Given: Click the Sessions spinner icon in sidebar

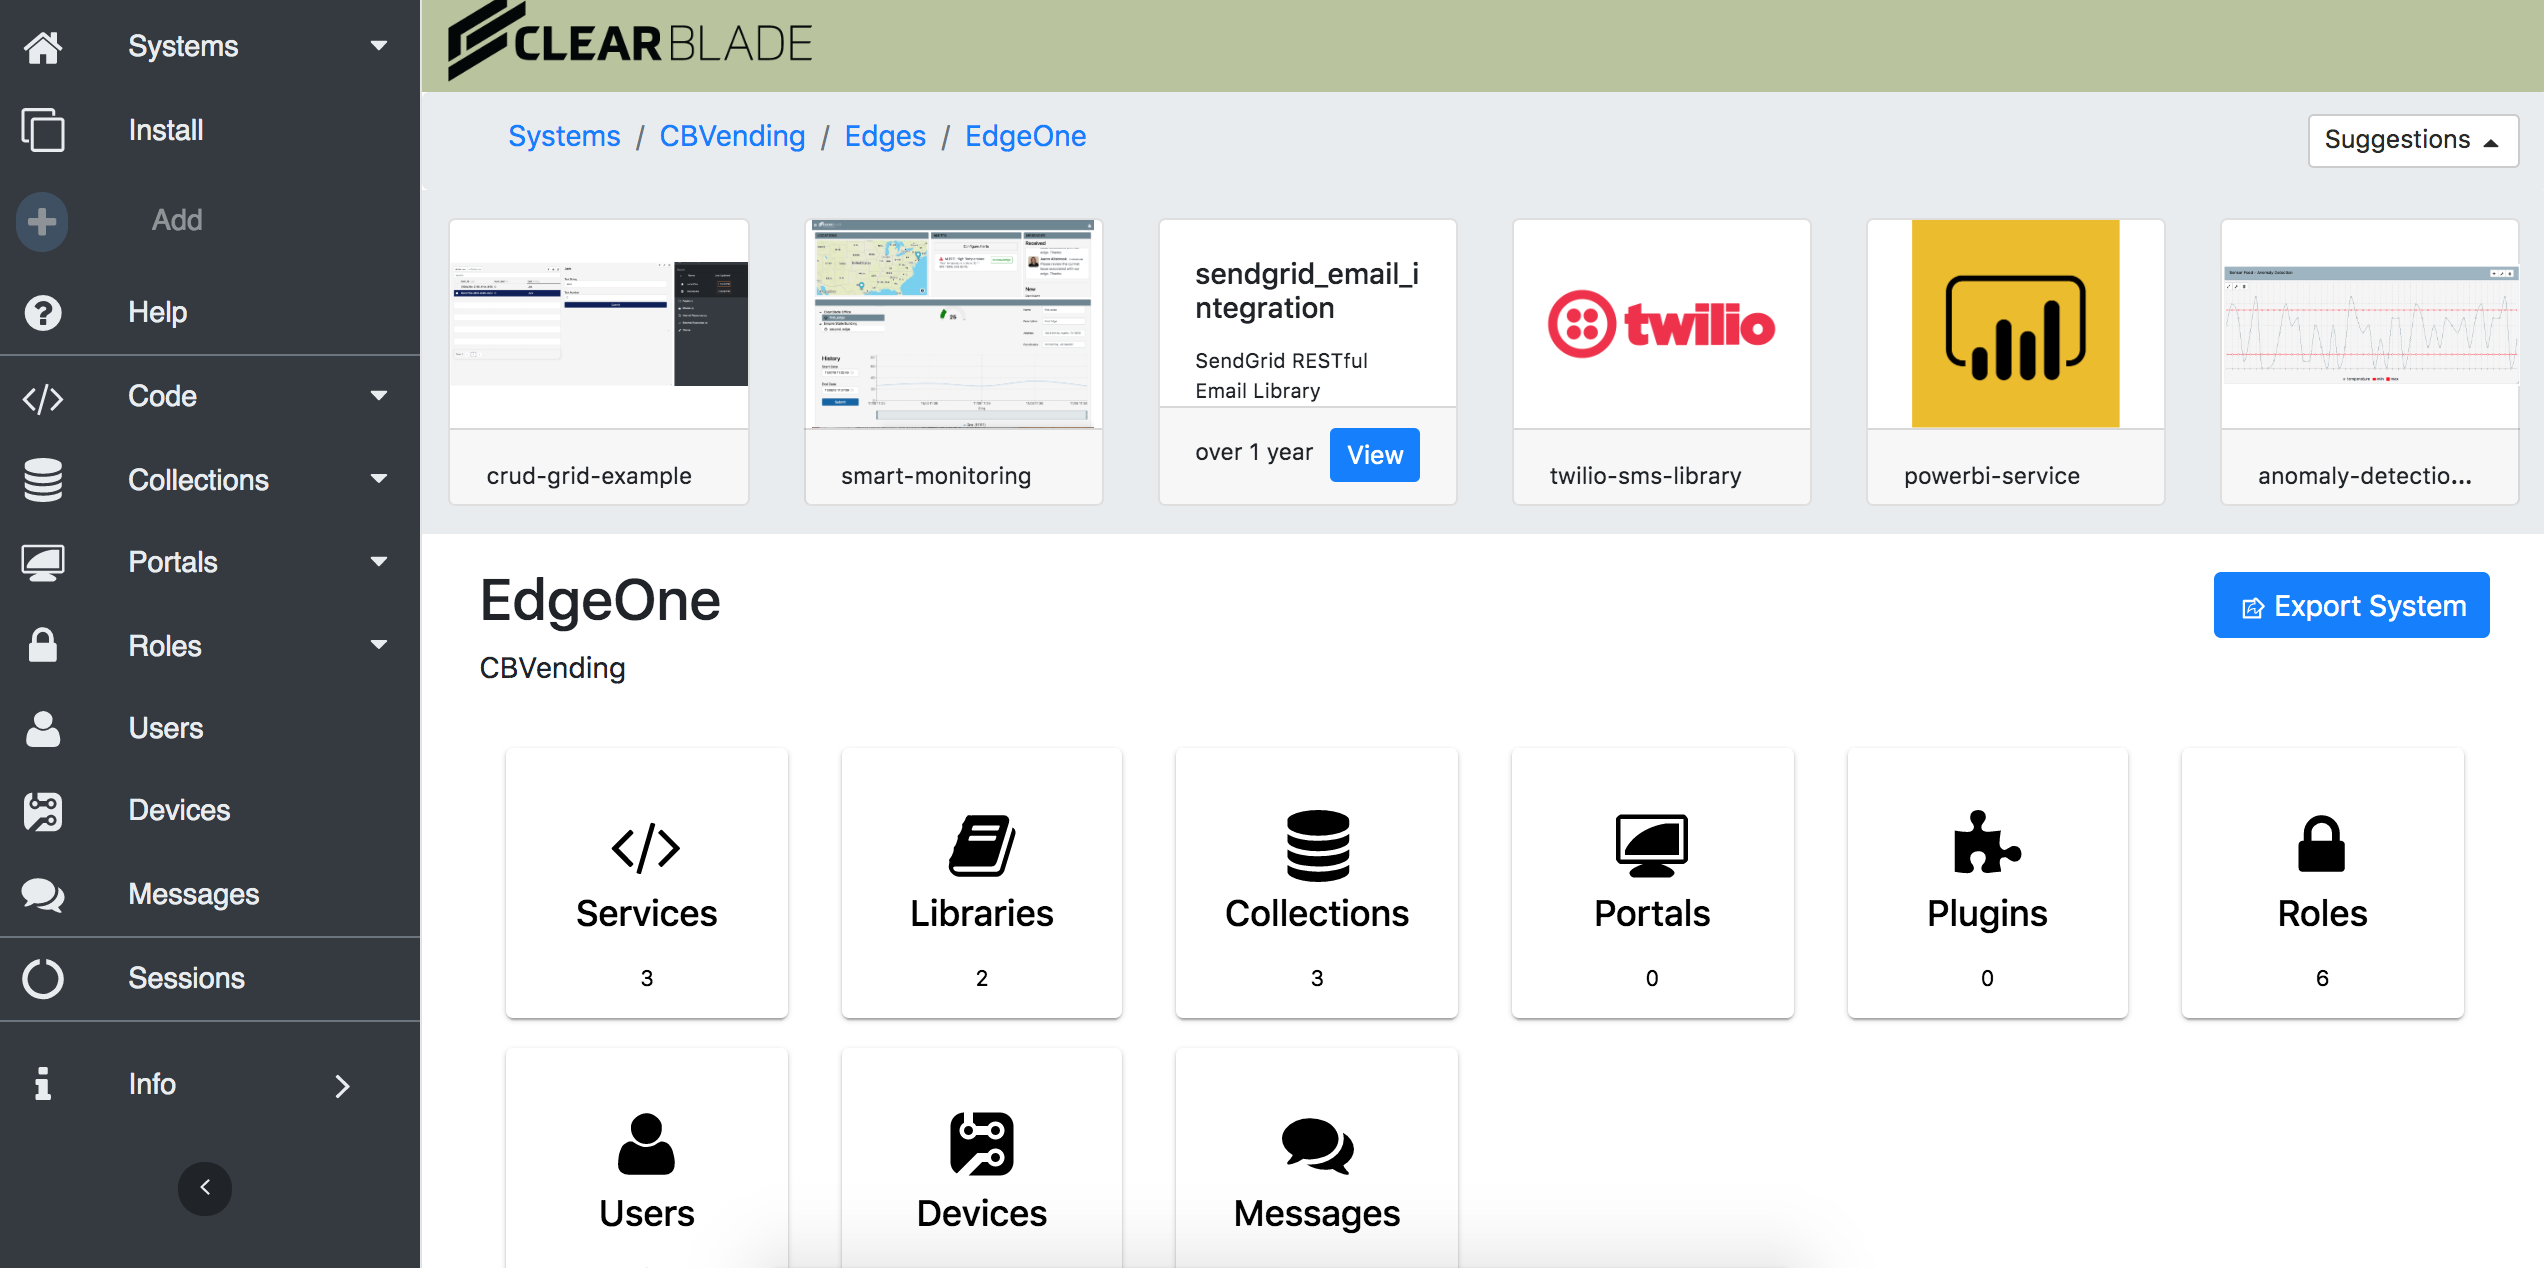Looking at the screenshot, I should coord(43,979).
